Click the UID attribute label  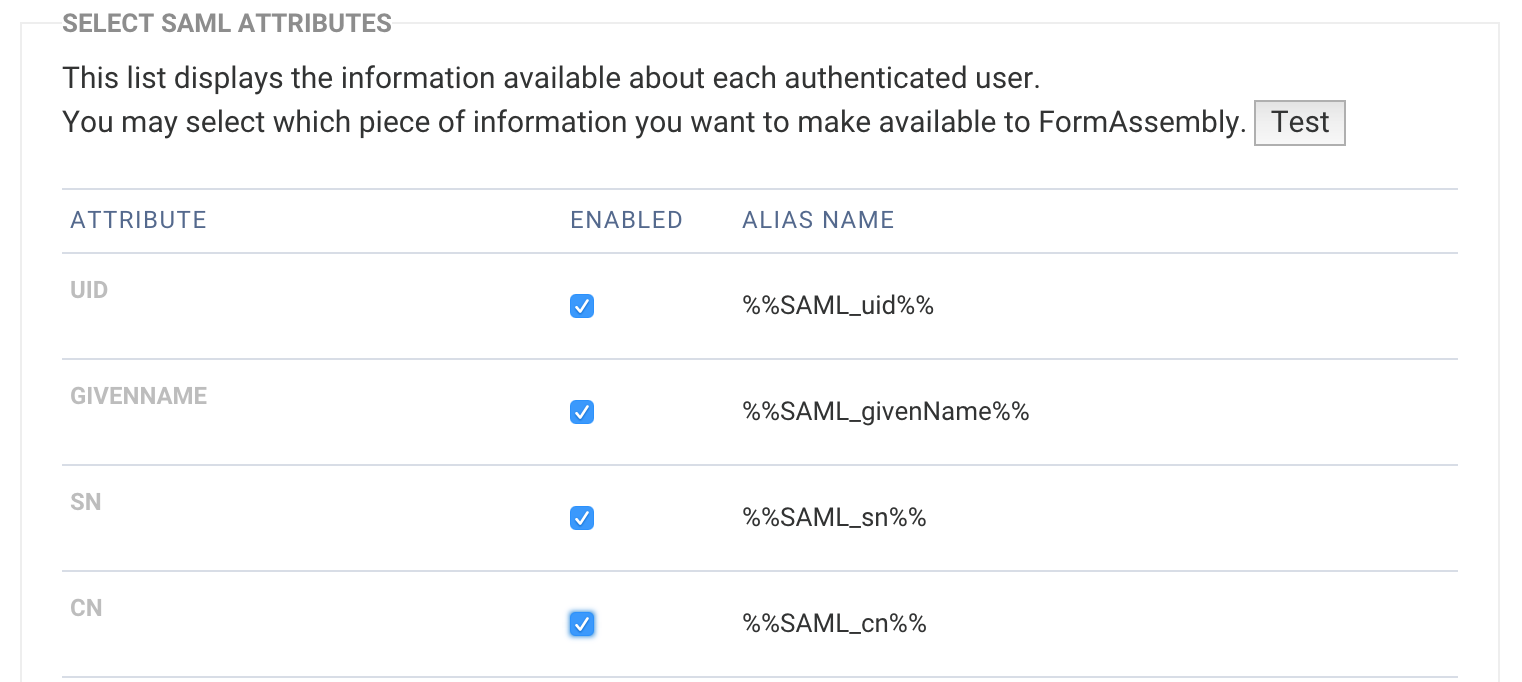(89, 290)
